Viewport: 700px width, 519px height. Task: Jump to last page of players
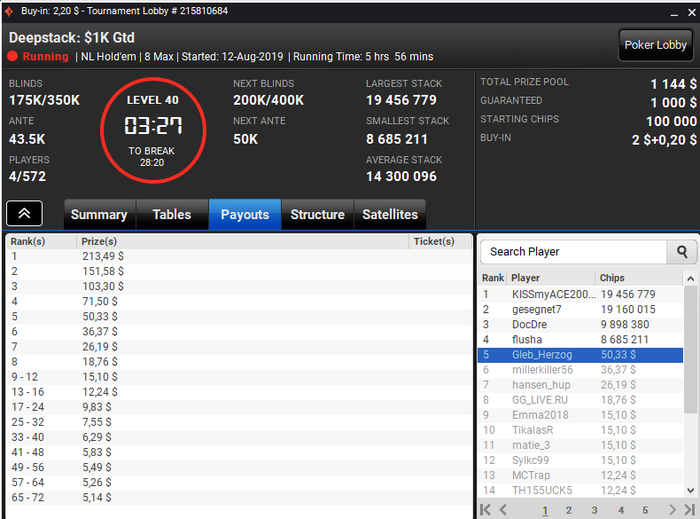tap(690, 510)
